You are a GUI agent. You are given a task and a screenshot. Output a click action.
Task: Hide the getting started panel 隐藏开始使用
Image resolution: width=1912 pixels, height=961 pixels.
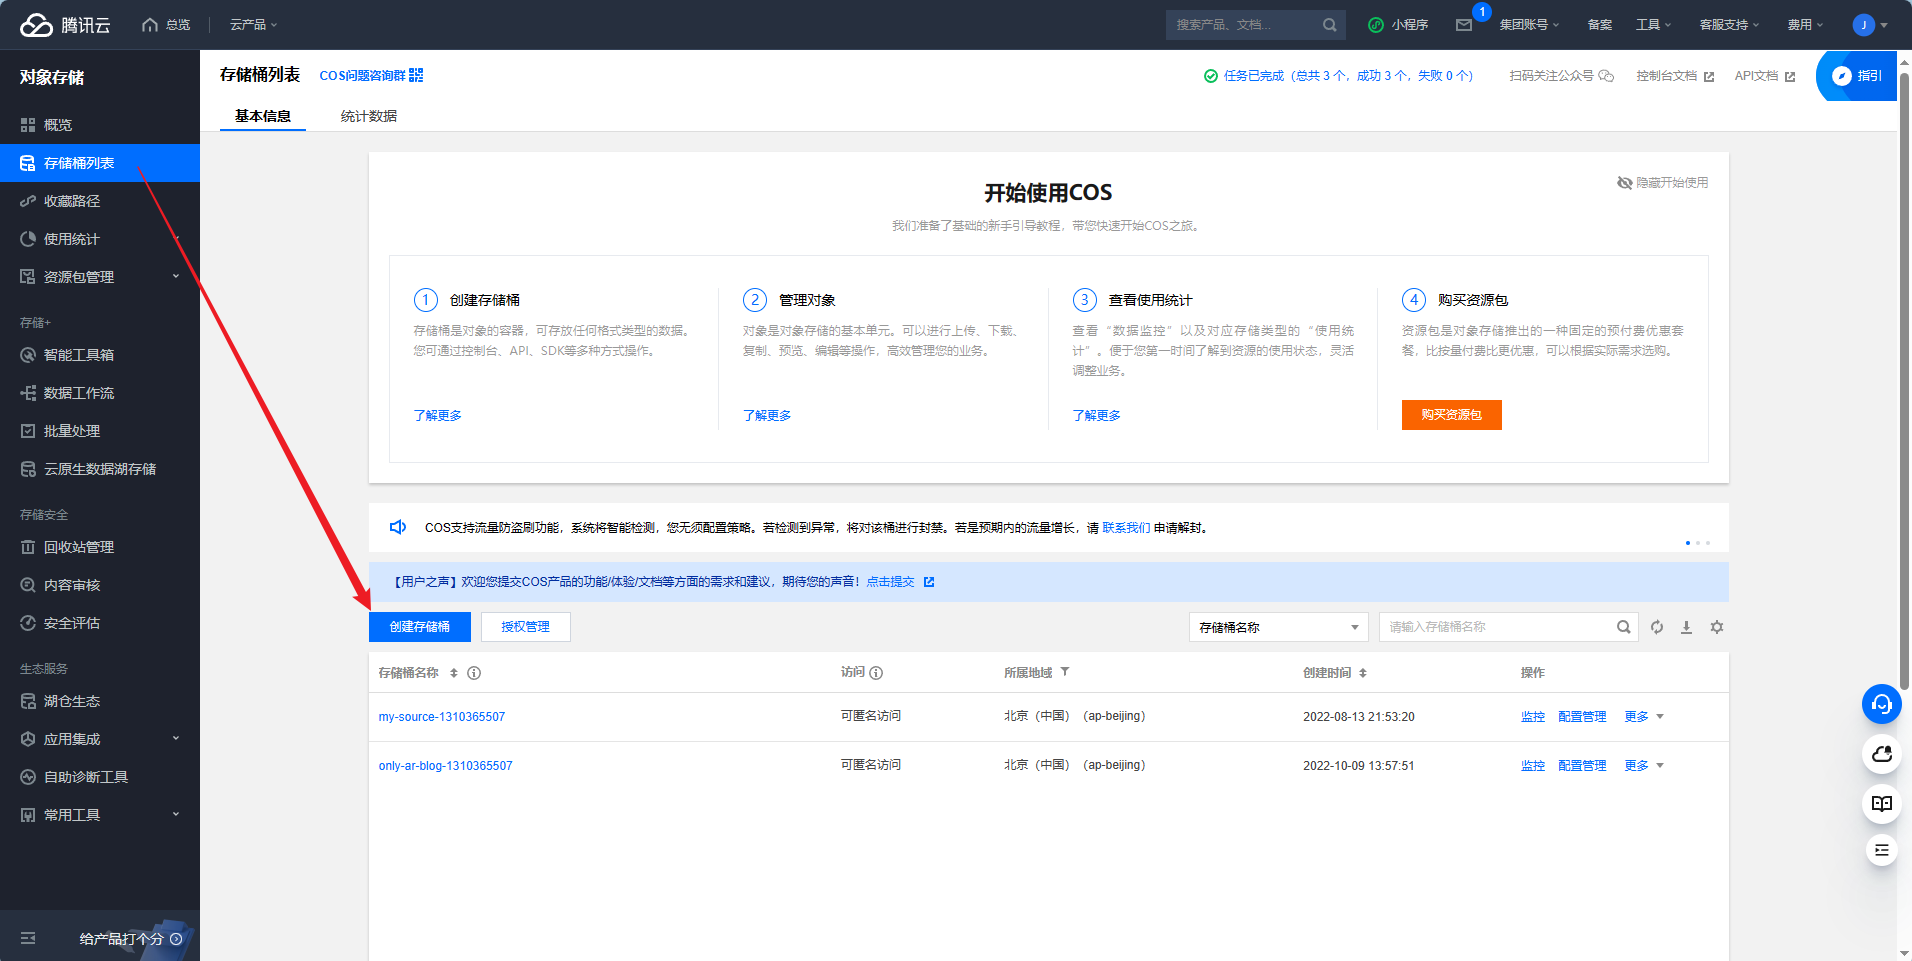(1662, 182)
